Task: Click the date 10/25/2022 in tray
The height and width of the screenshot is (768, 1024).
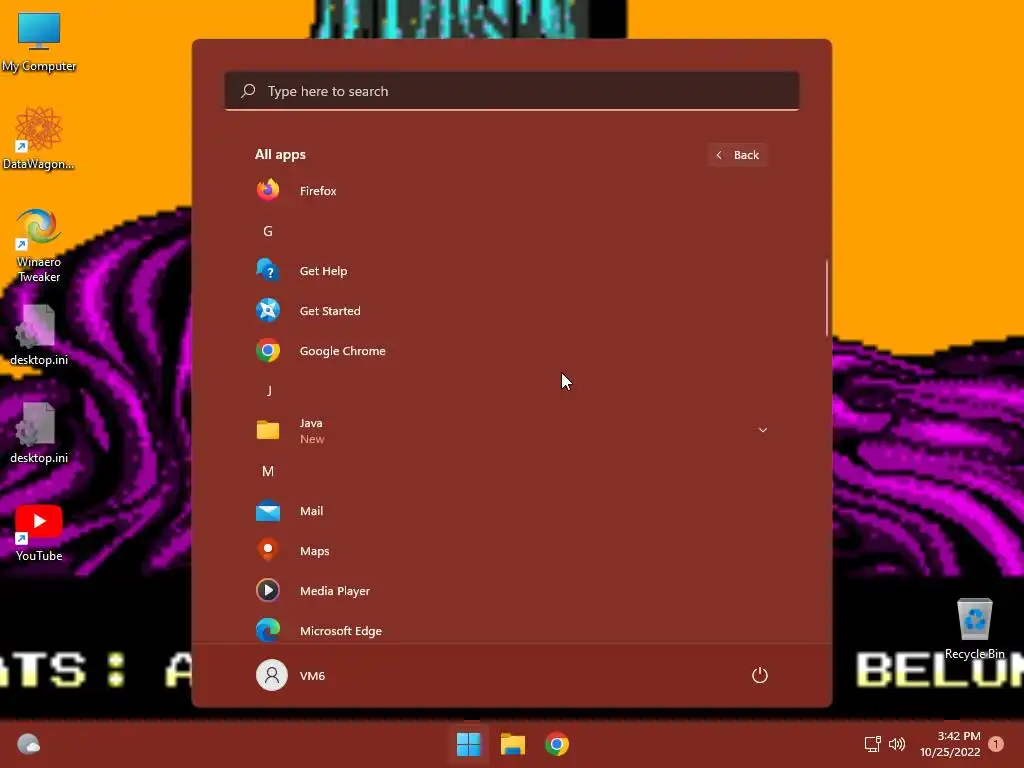Action: pos(950,752)
